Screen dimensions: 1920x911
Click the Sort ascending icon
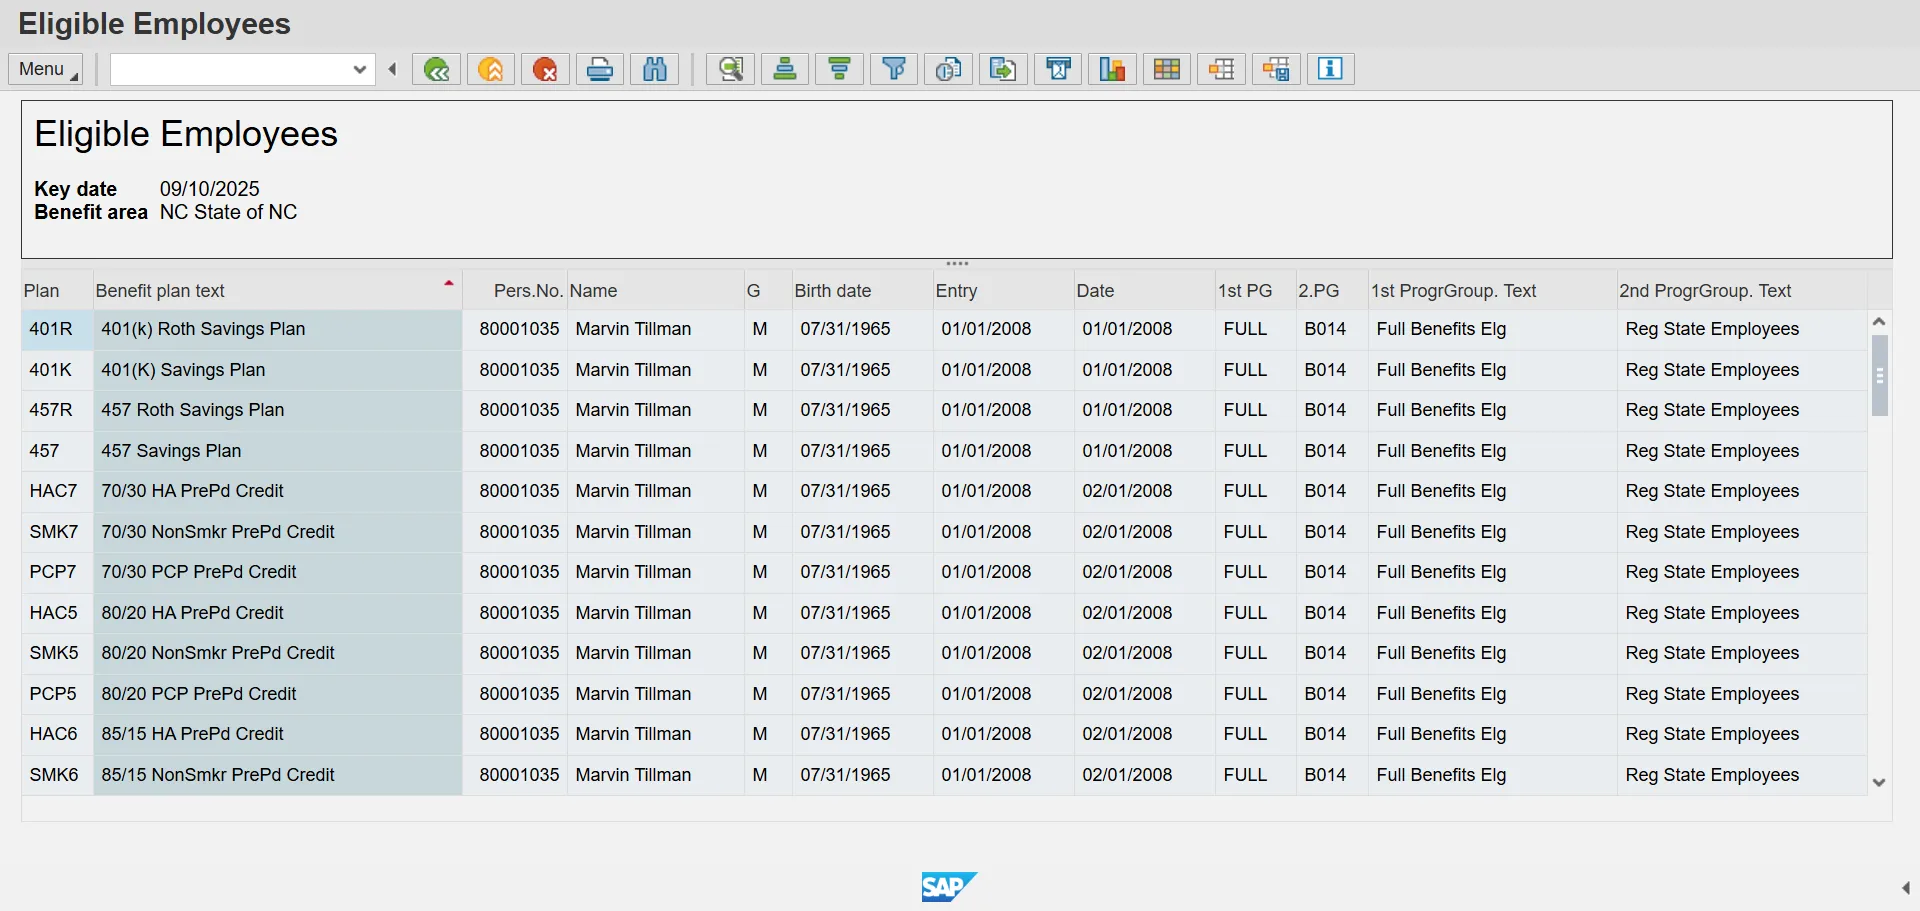tap(785, 69)
